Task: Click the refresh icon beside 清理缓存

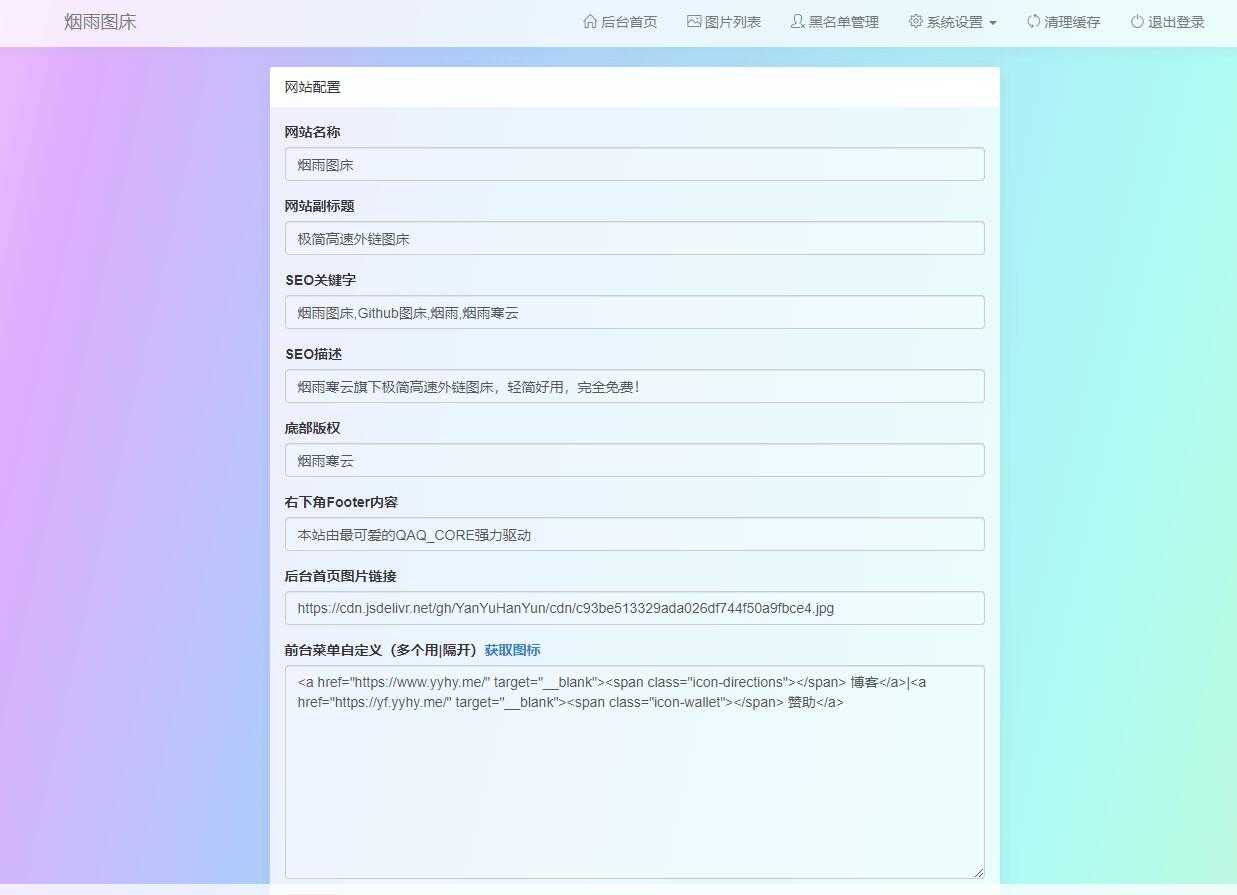Action: 1033,21
